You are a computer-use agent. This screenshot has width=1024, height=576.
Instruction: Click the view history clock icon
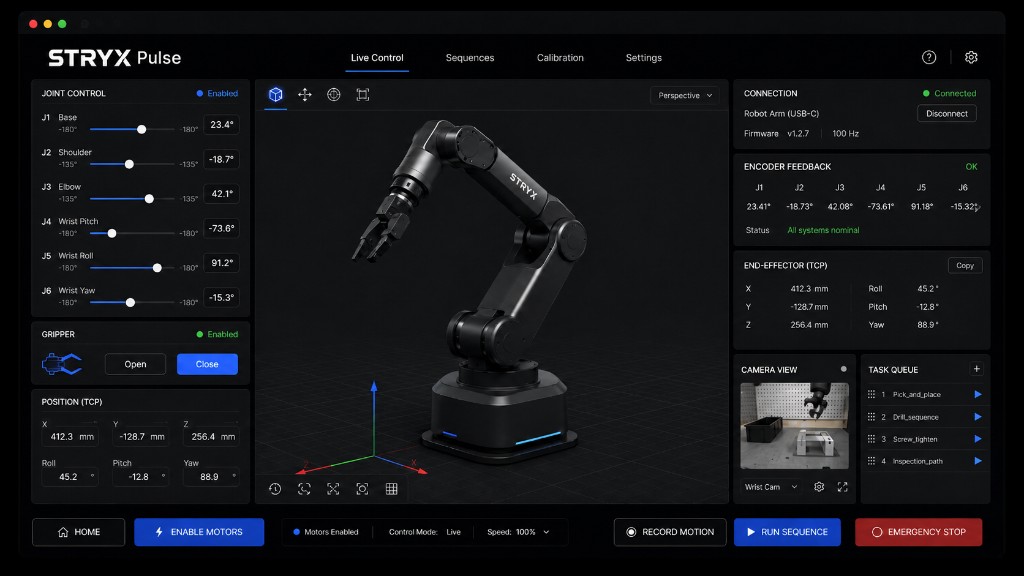275,488
